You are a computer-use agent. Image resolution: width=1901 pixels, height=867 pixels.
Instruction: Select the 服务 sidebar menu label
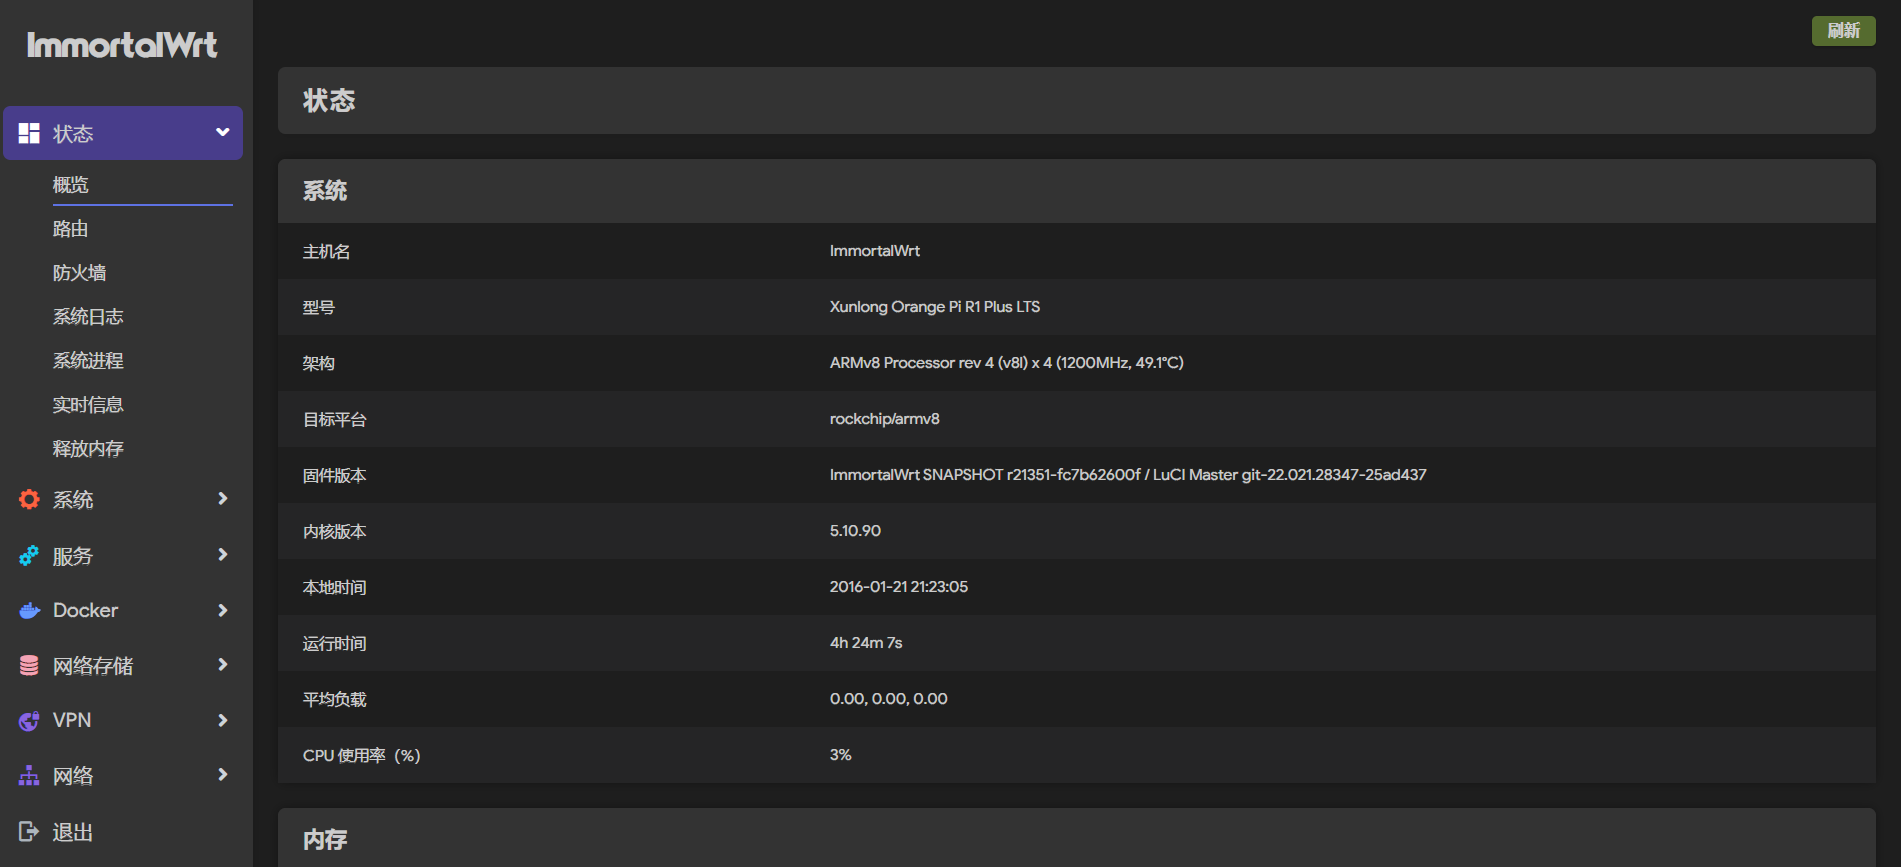click(x=73, y=556)
